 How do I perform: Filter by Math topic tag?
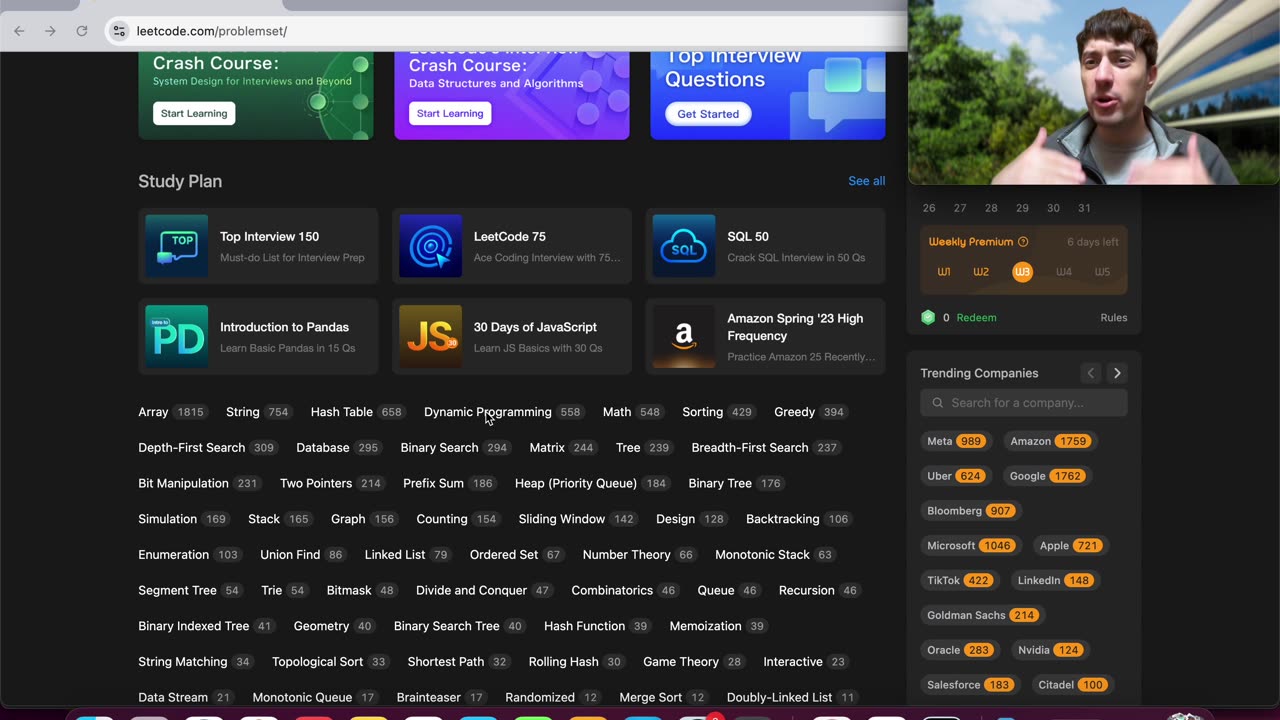coord(633,412)
